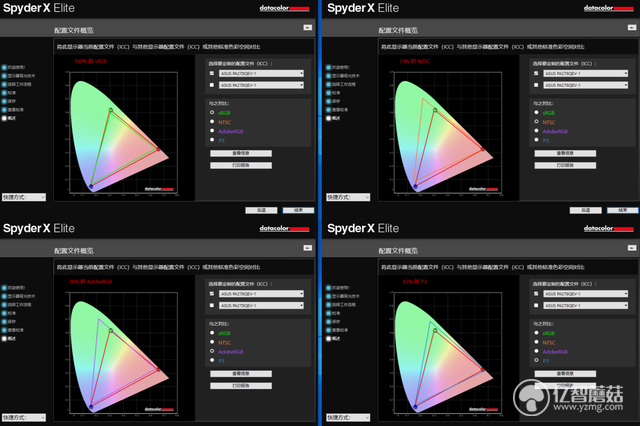Open second ASUS PA278QEV-1 dropdown in 74% NTSC window
Viewport: 640px width, 426px height.
coord(586,85)
